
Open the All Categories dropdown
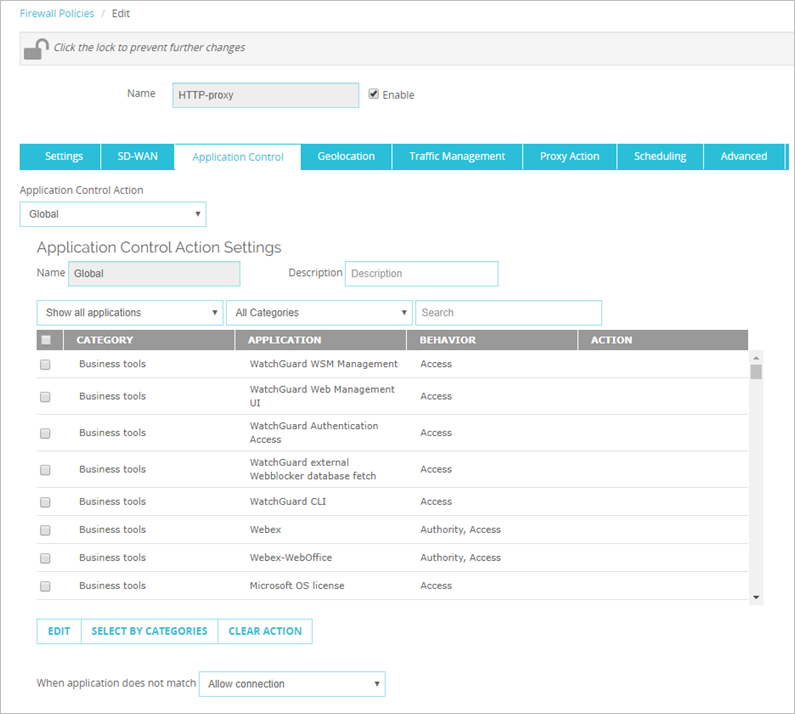(x=319, y=313)
